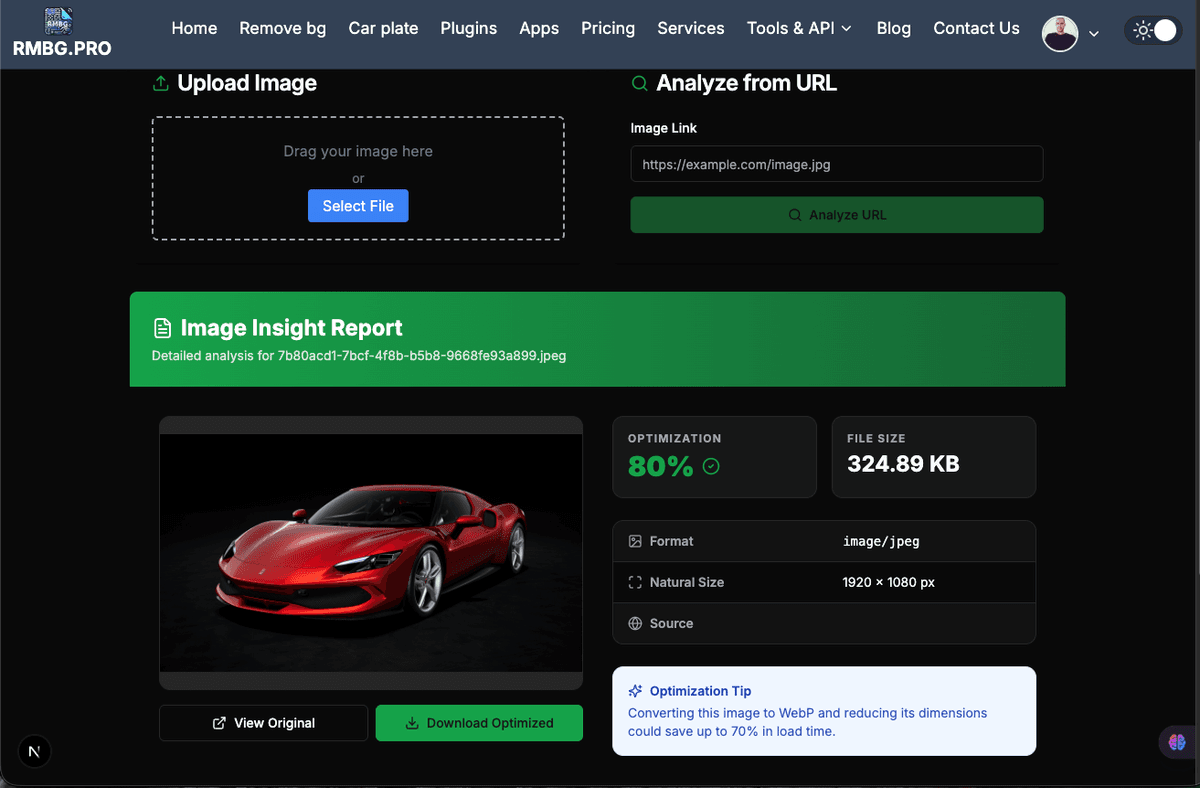
Task: Open the Pricing page from the navbar
Action: (x=608, y=28)
